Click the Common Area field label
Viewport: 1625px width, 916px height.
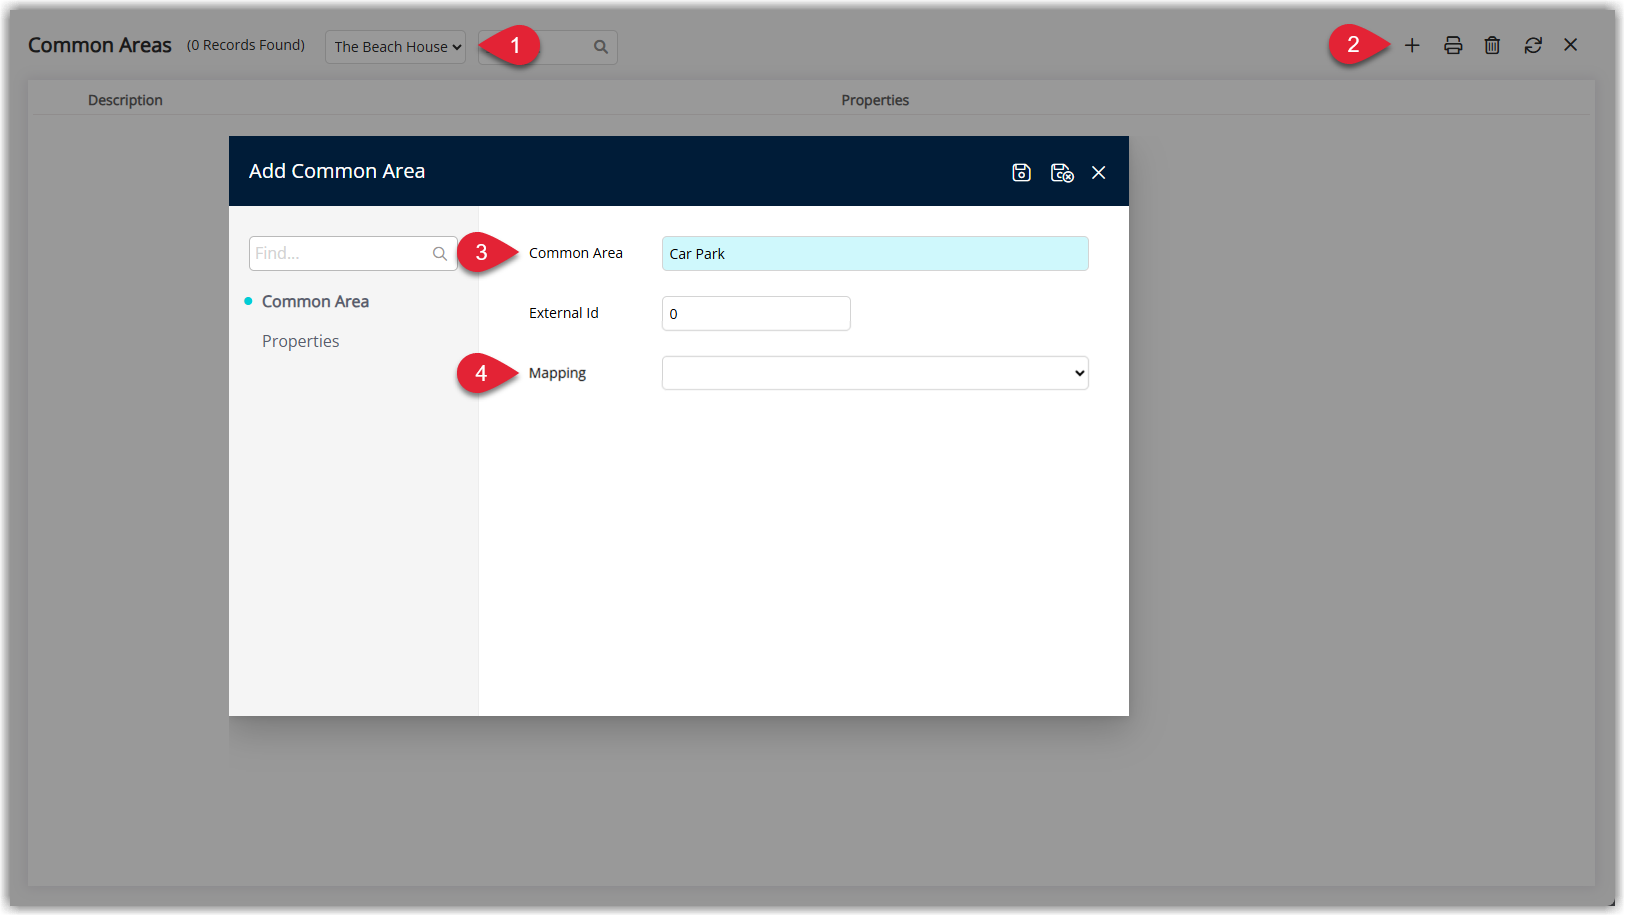pyautogui.click(x=576, y=253)
